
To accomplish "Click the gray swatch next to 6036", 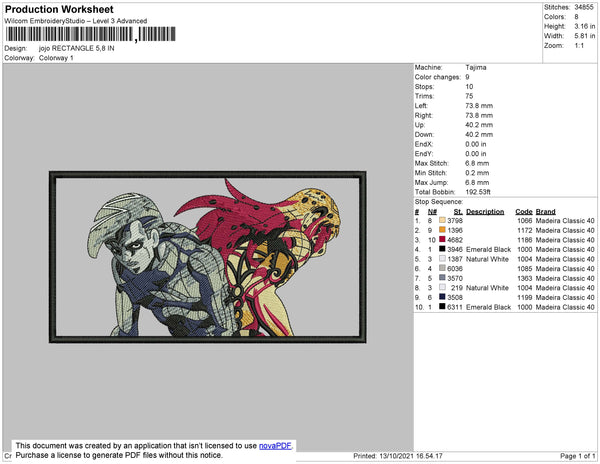I will coord(442,268).
